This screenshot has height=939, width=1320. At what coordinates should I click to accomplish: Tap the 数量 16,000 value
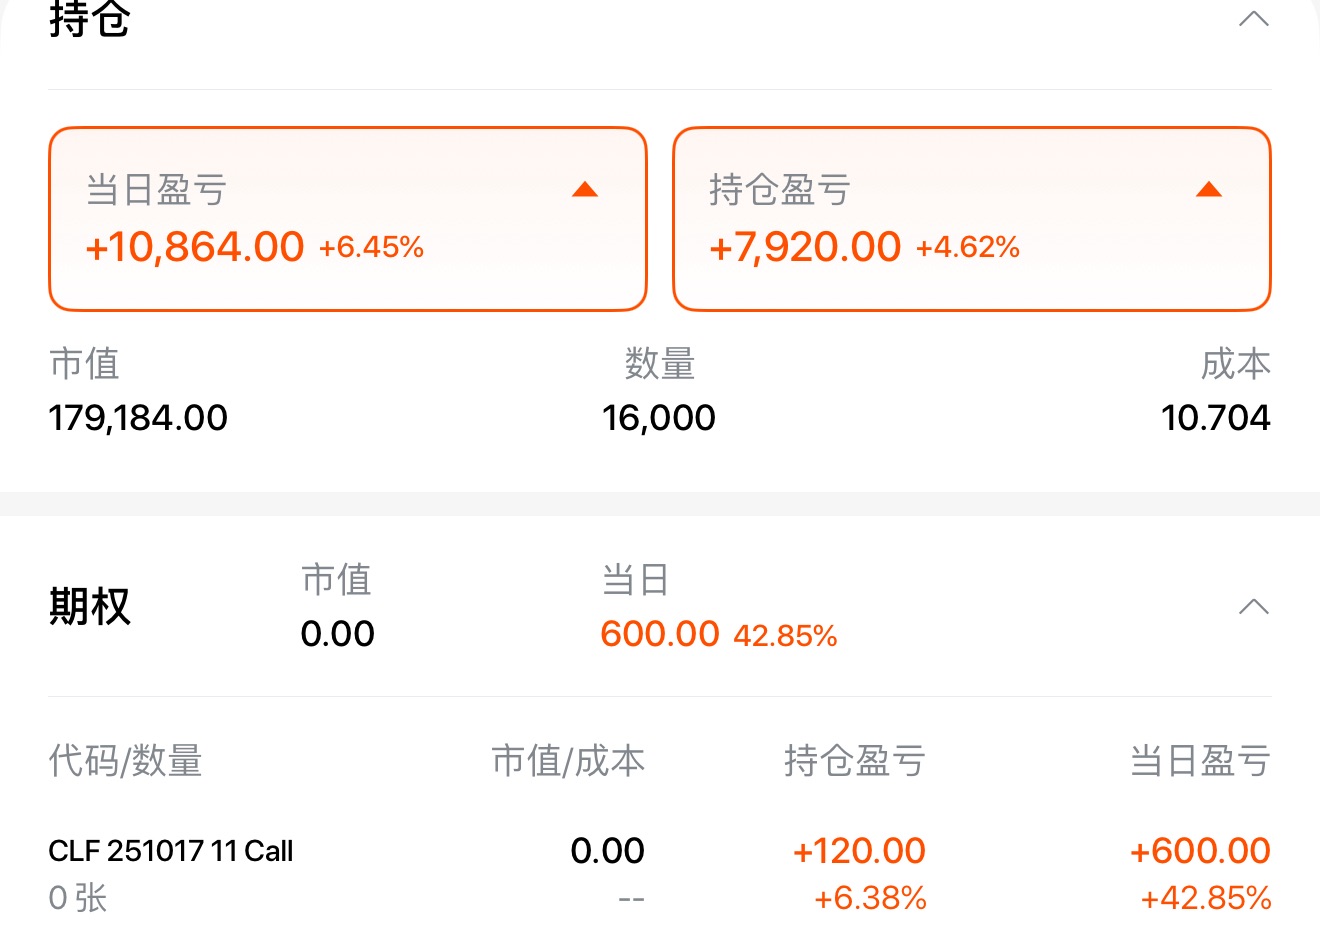tap(659, 418)
